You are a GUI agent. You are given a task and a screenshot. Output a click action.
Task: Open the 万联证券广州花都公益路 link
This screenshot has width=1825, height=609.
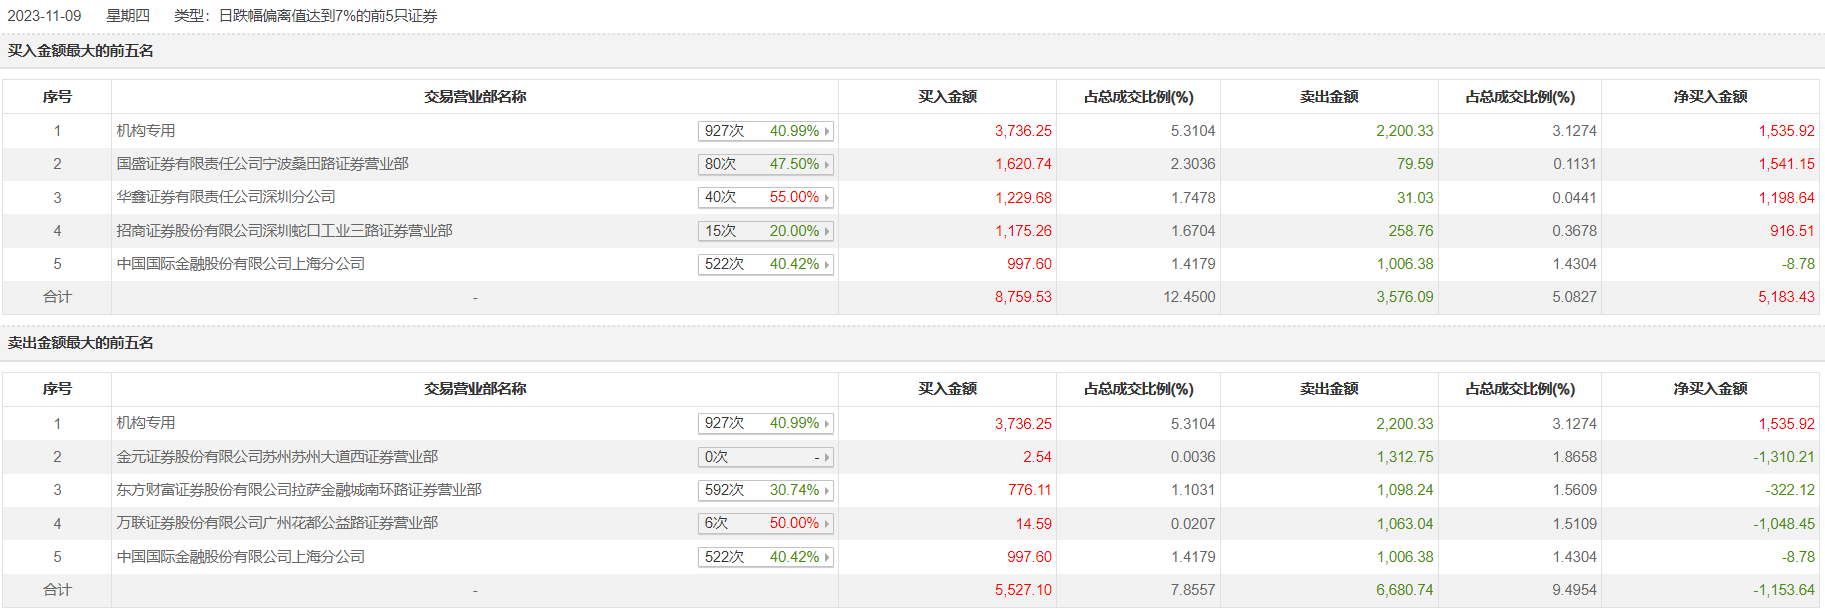[277, 523]
